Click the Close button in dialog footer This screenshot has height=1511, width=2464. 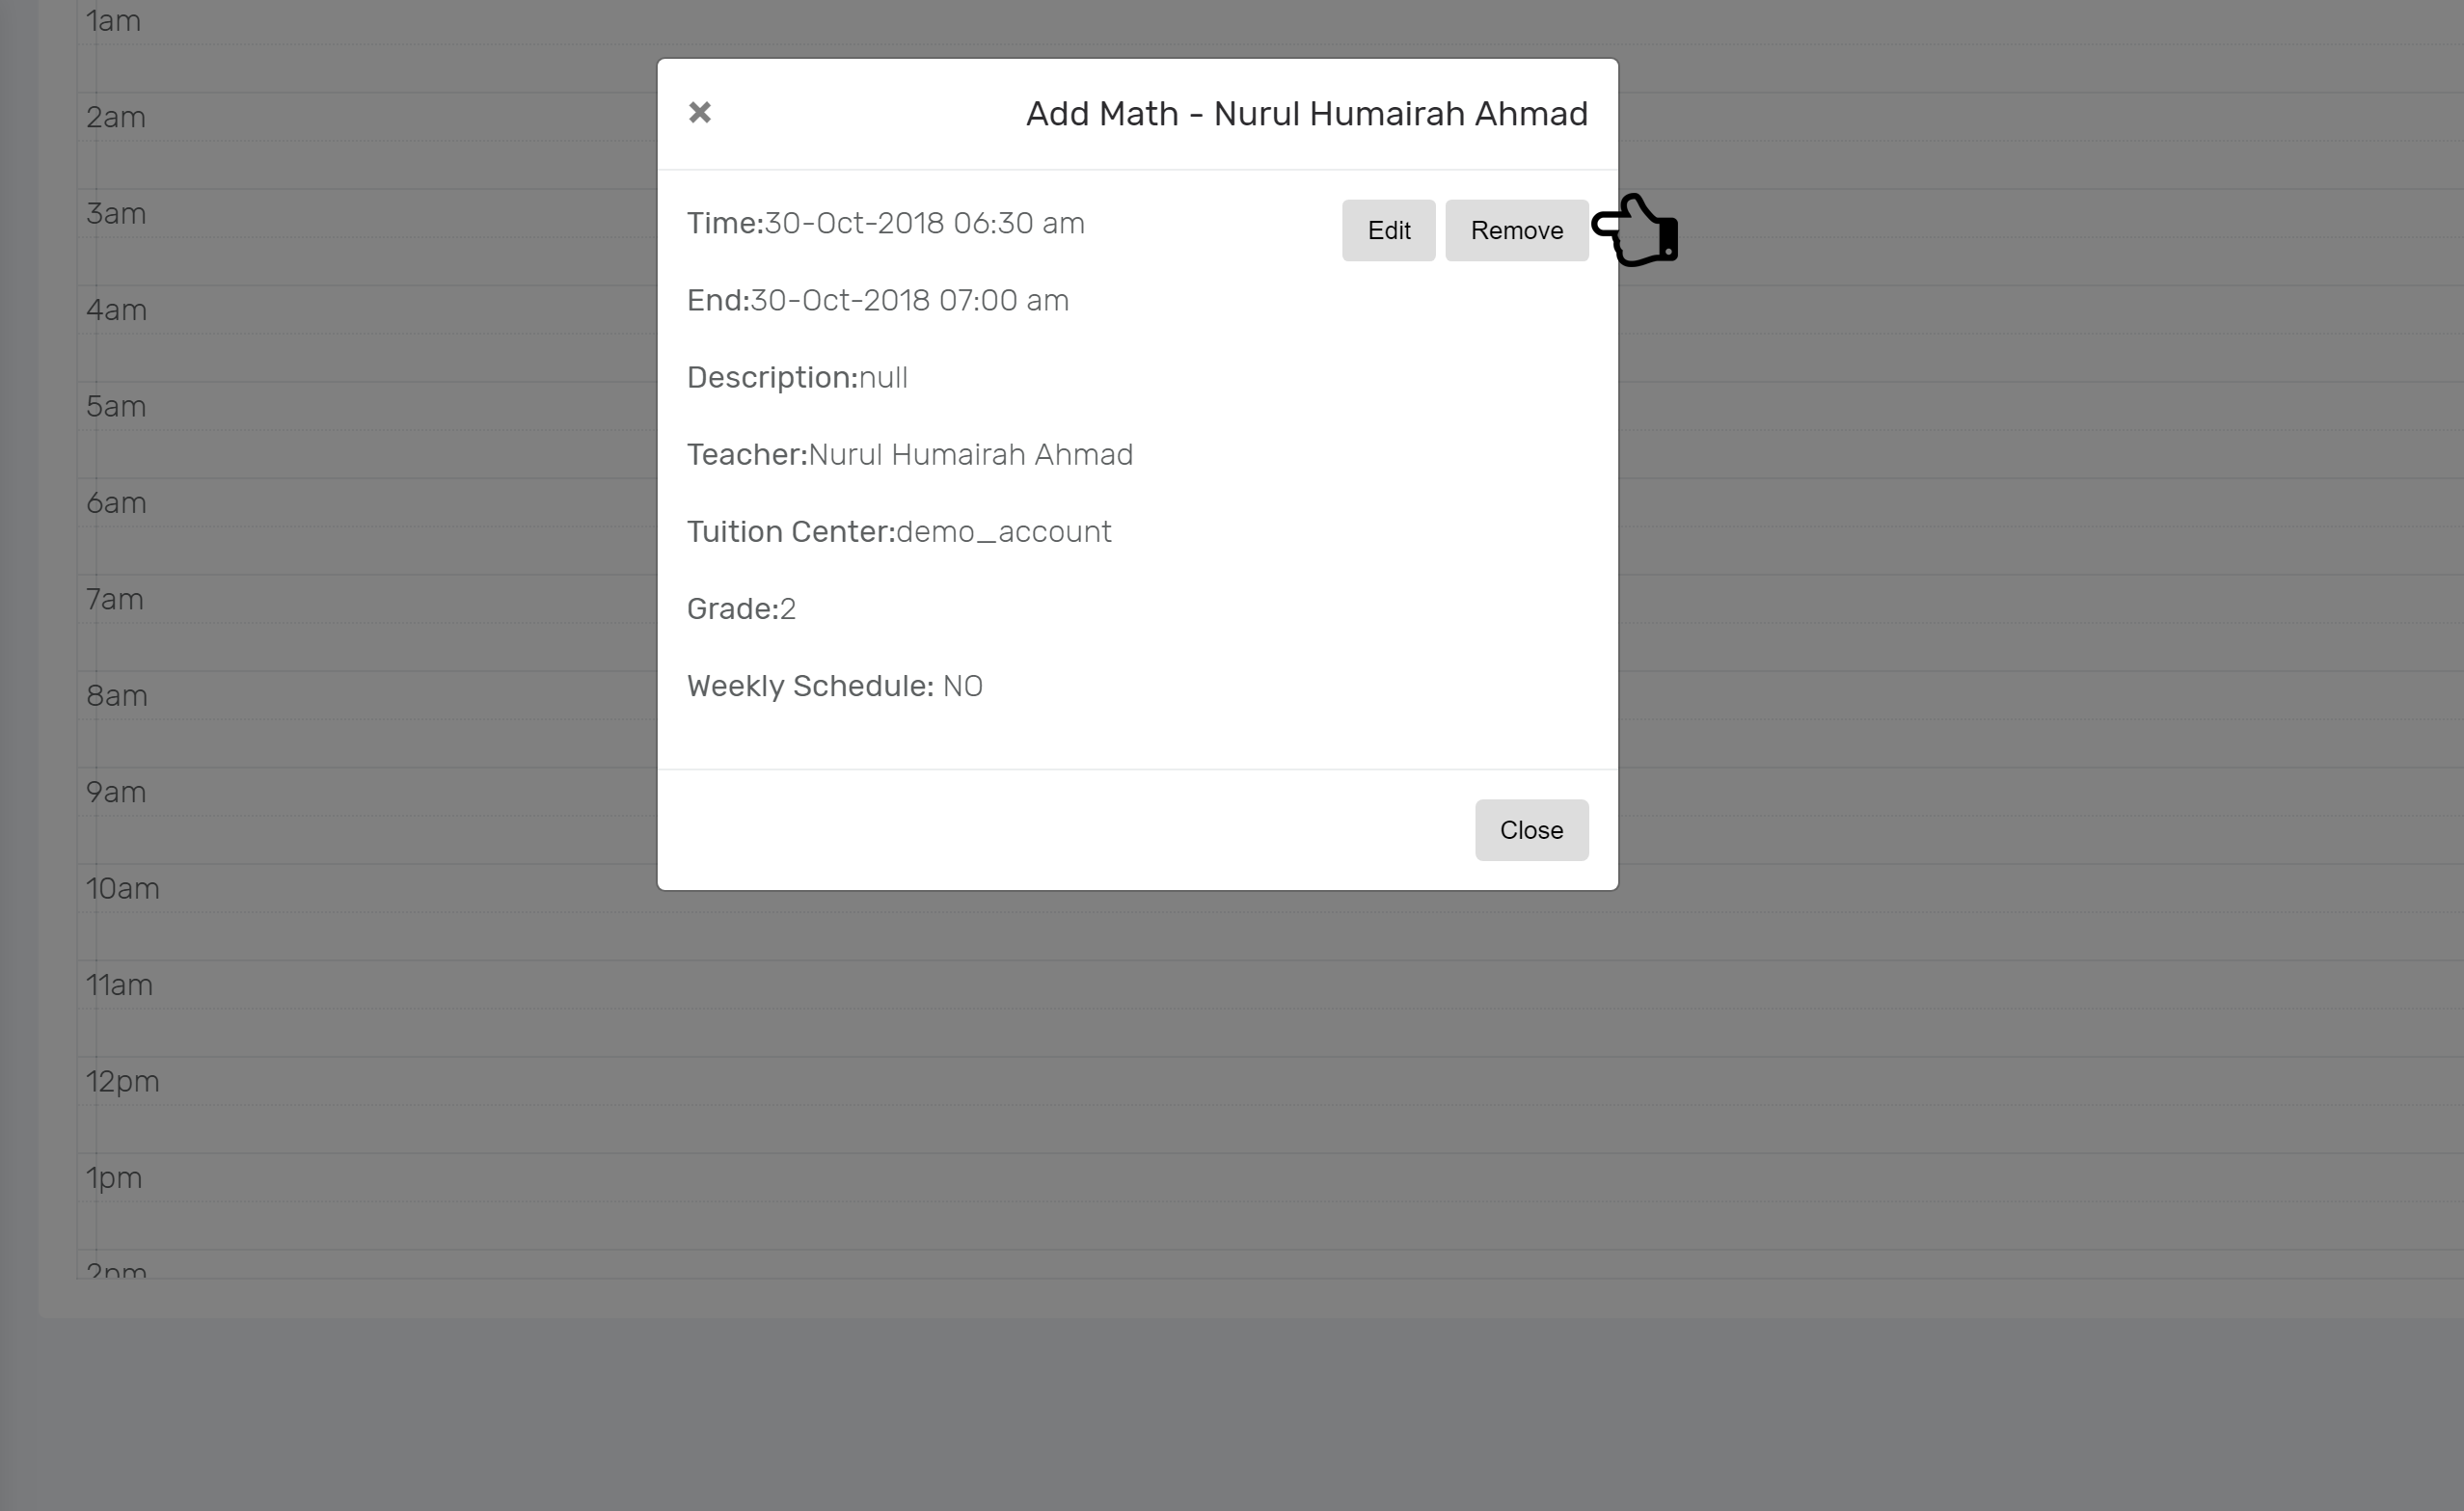1531,829
